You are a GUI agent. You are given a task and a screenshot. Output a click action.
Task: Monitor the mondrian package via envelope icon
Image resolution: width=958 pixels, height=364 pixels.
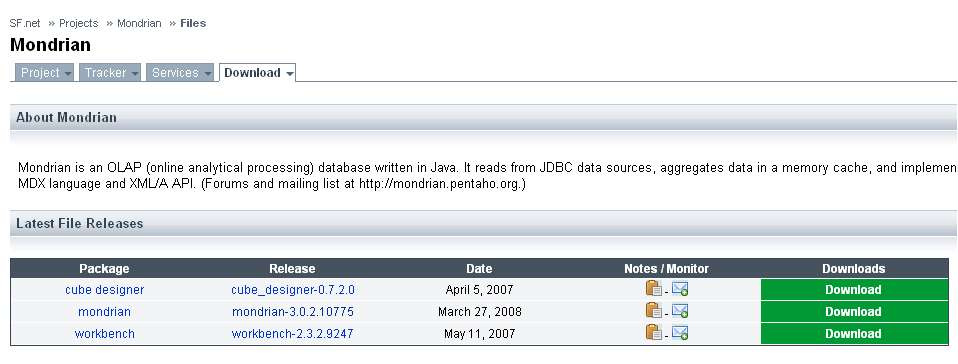tap(680, 311)
